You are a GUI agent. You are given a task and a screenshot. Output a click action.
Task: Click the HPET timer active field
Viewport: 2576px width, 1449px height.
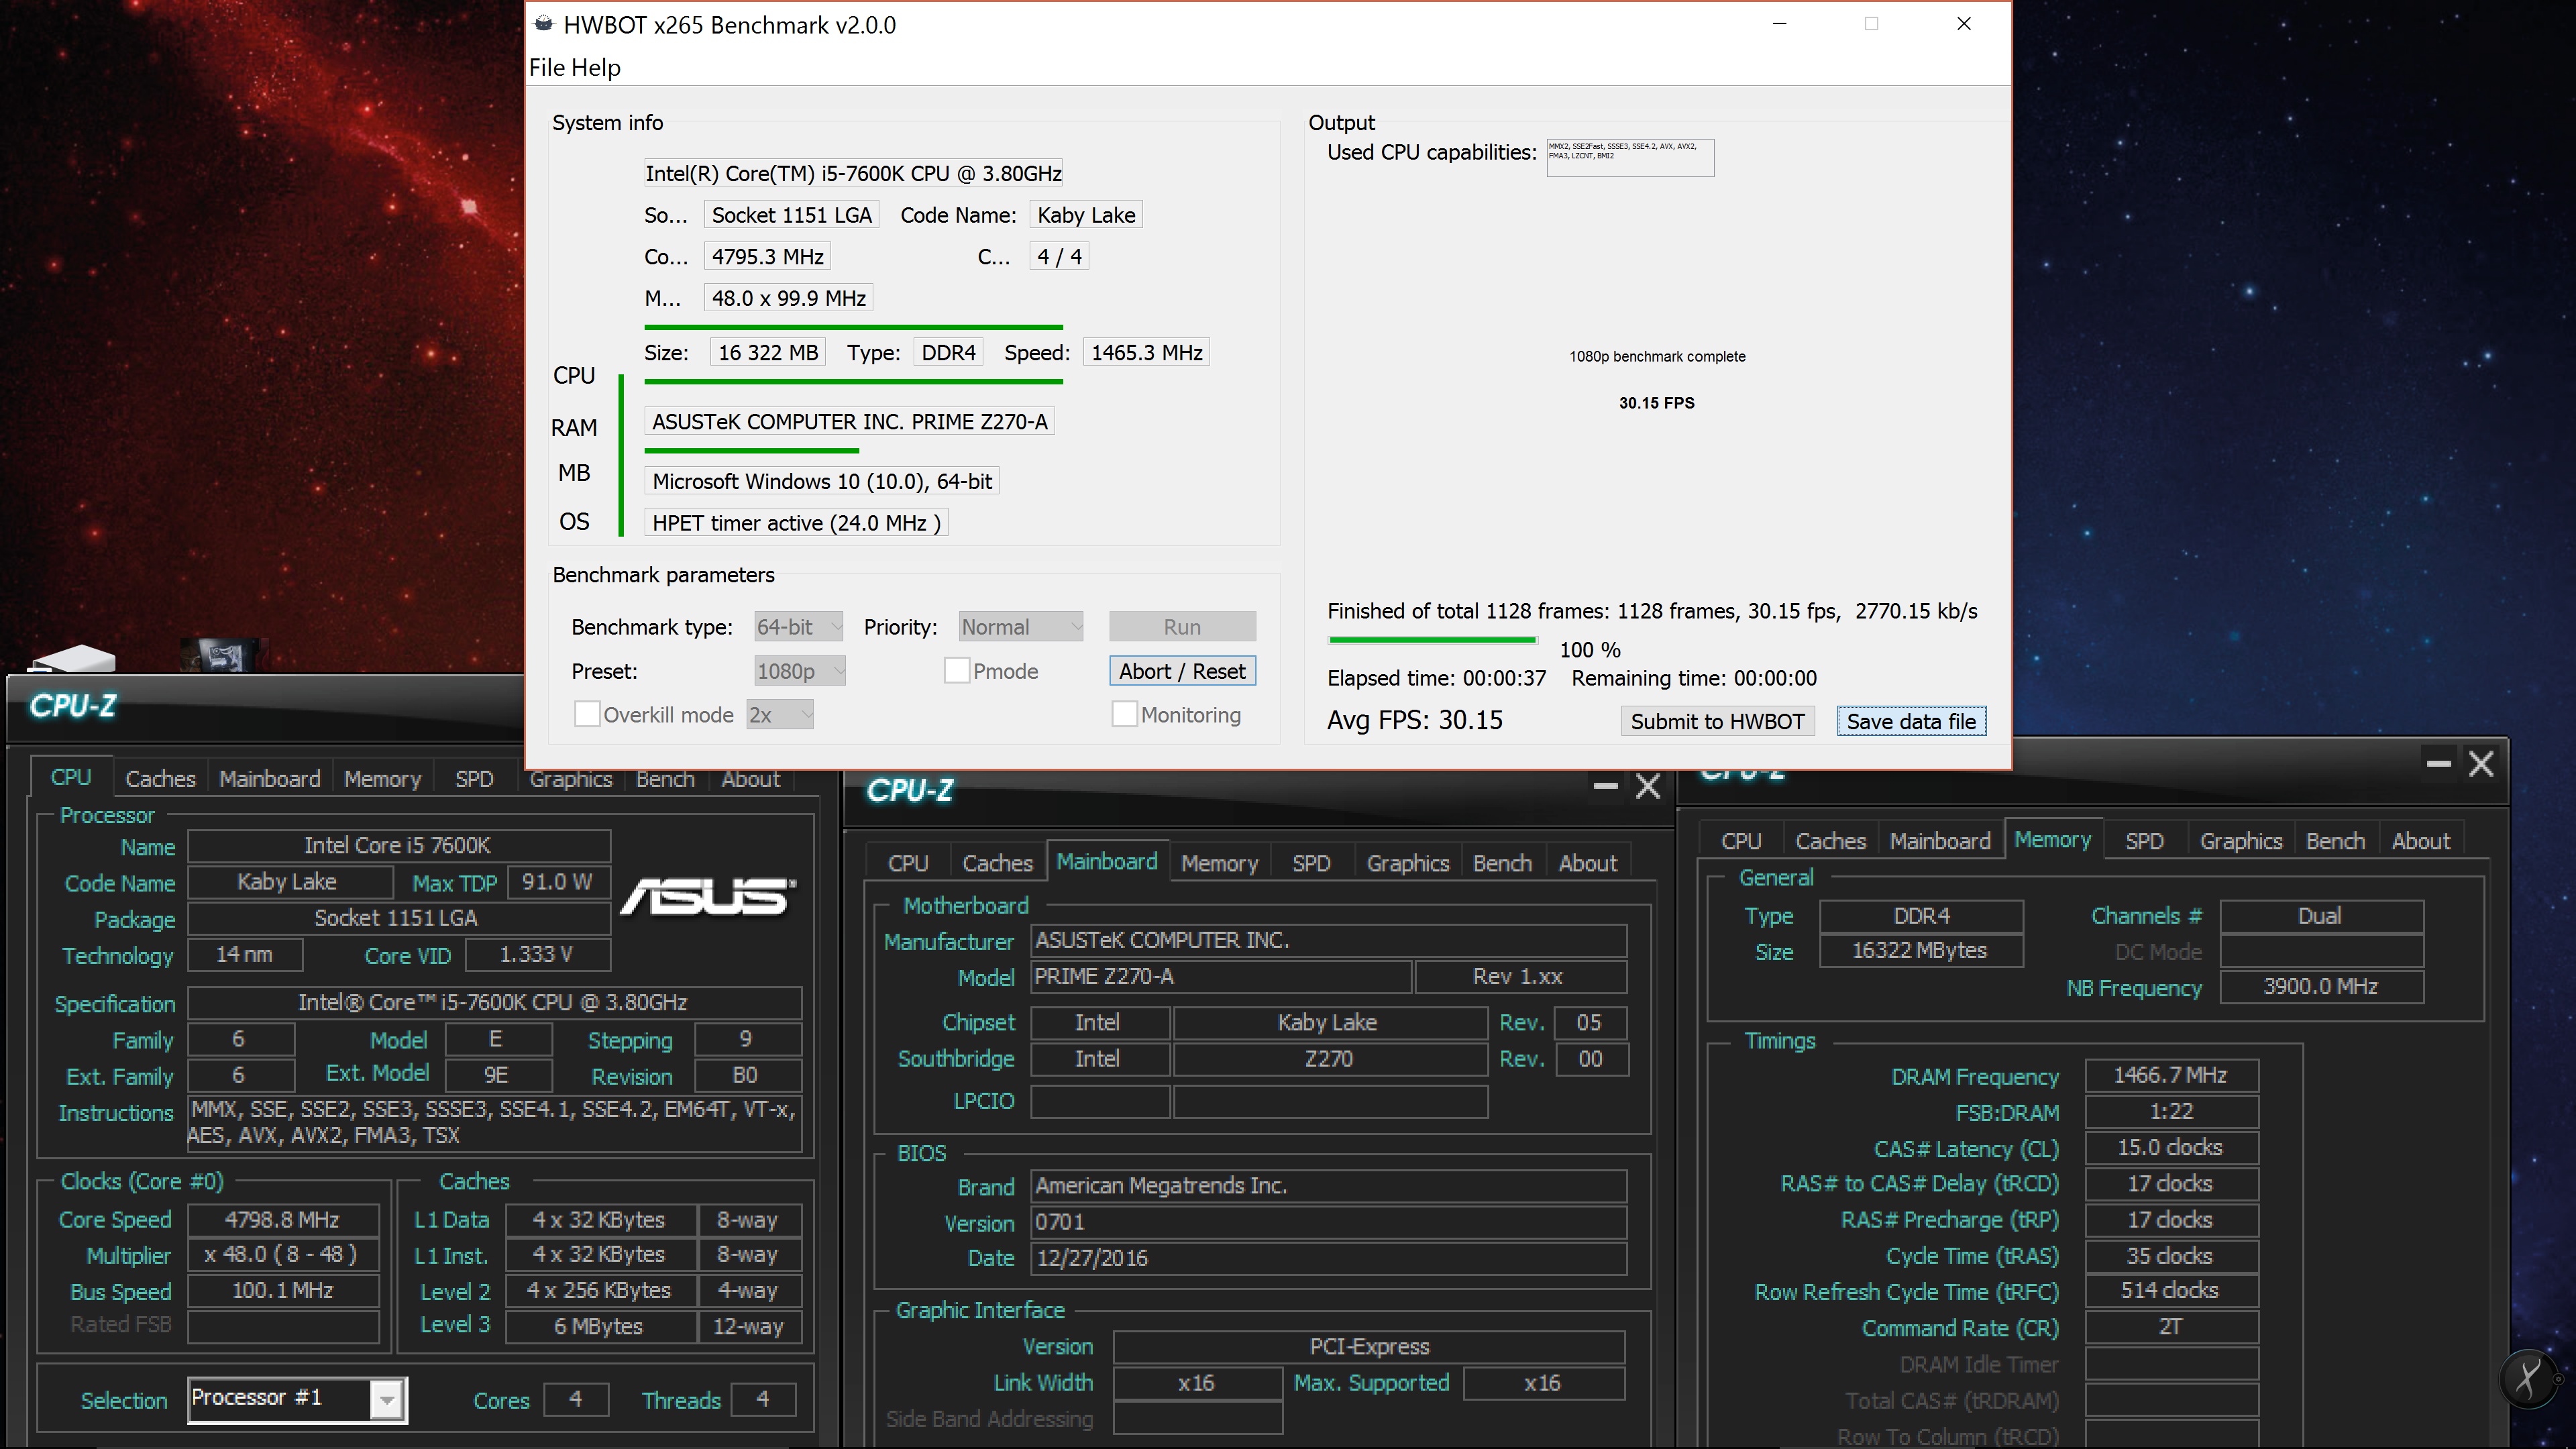[x=796, y=523]
